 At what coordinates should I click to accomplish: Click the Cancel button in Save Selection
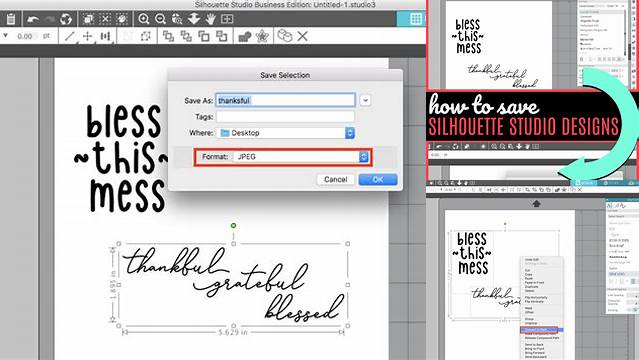[x=335, y=179]
